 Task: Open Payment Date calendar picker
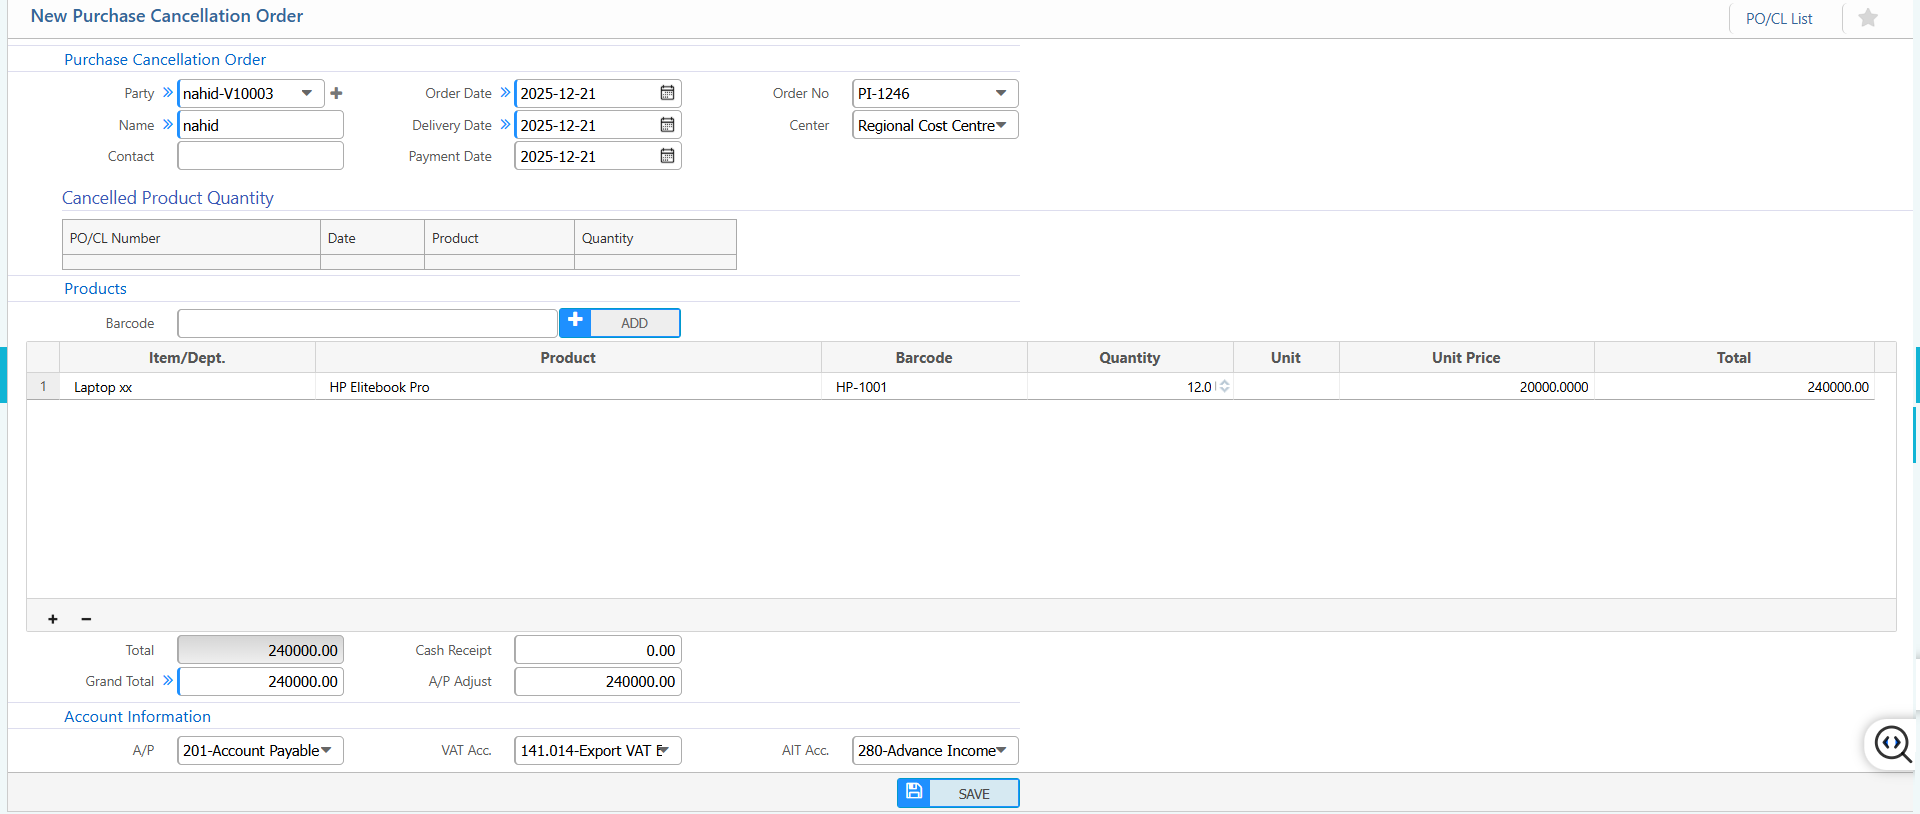667,156
